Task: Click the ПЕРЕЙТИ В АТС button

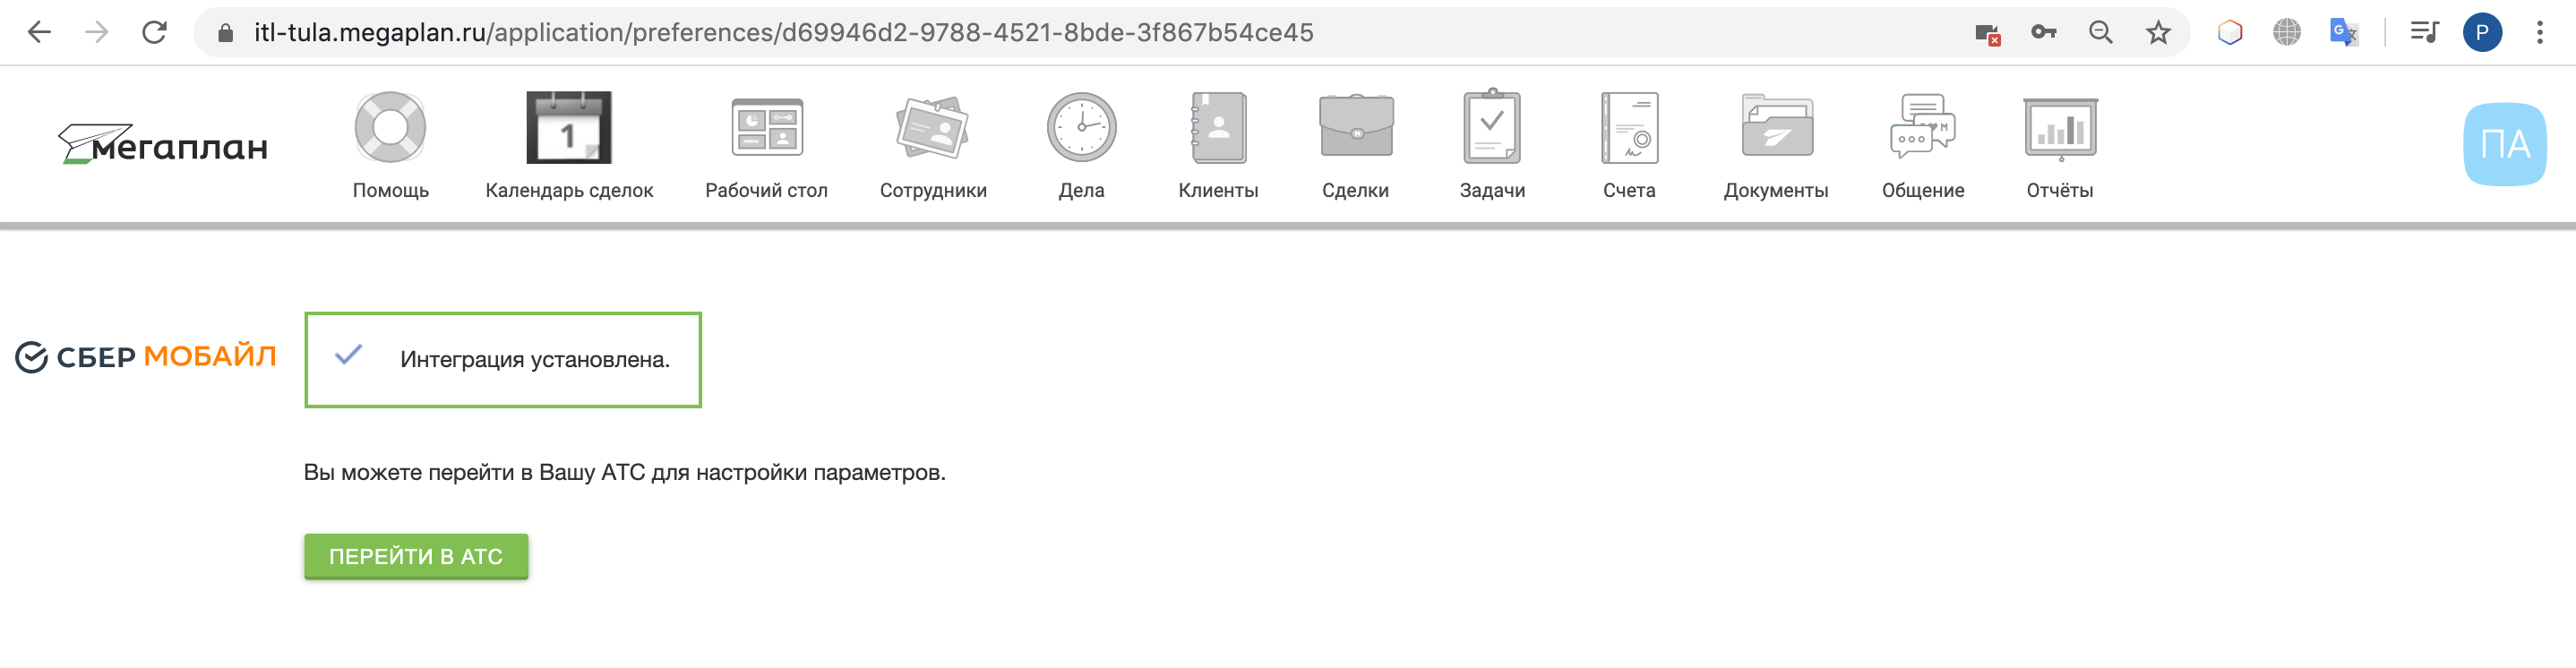Action: 416,556
